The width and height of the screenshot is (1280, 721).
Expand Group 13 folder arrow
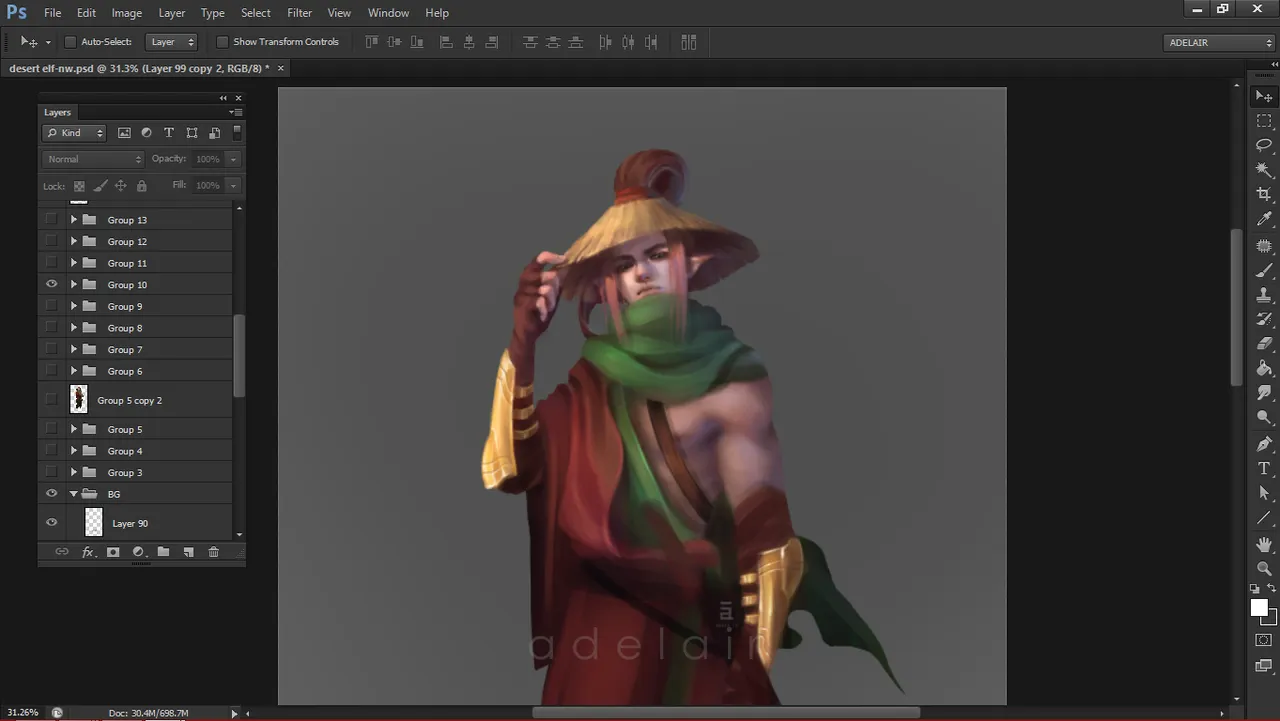coord(73,220)
